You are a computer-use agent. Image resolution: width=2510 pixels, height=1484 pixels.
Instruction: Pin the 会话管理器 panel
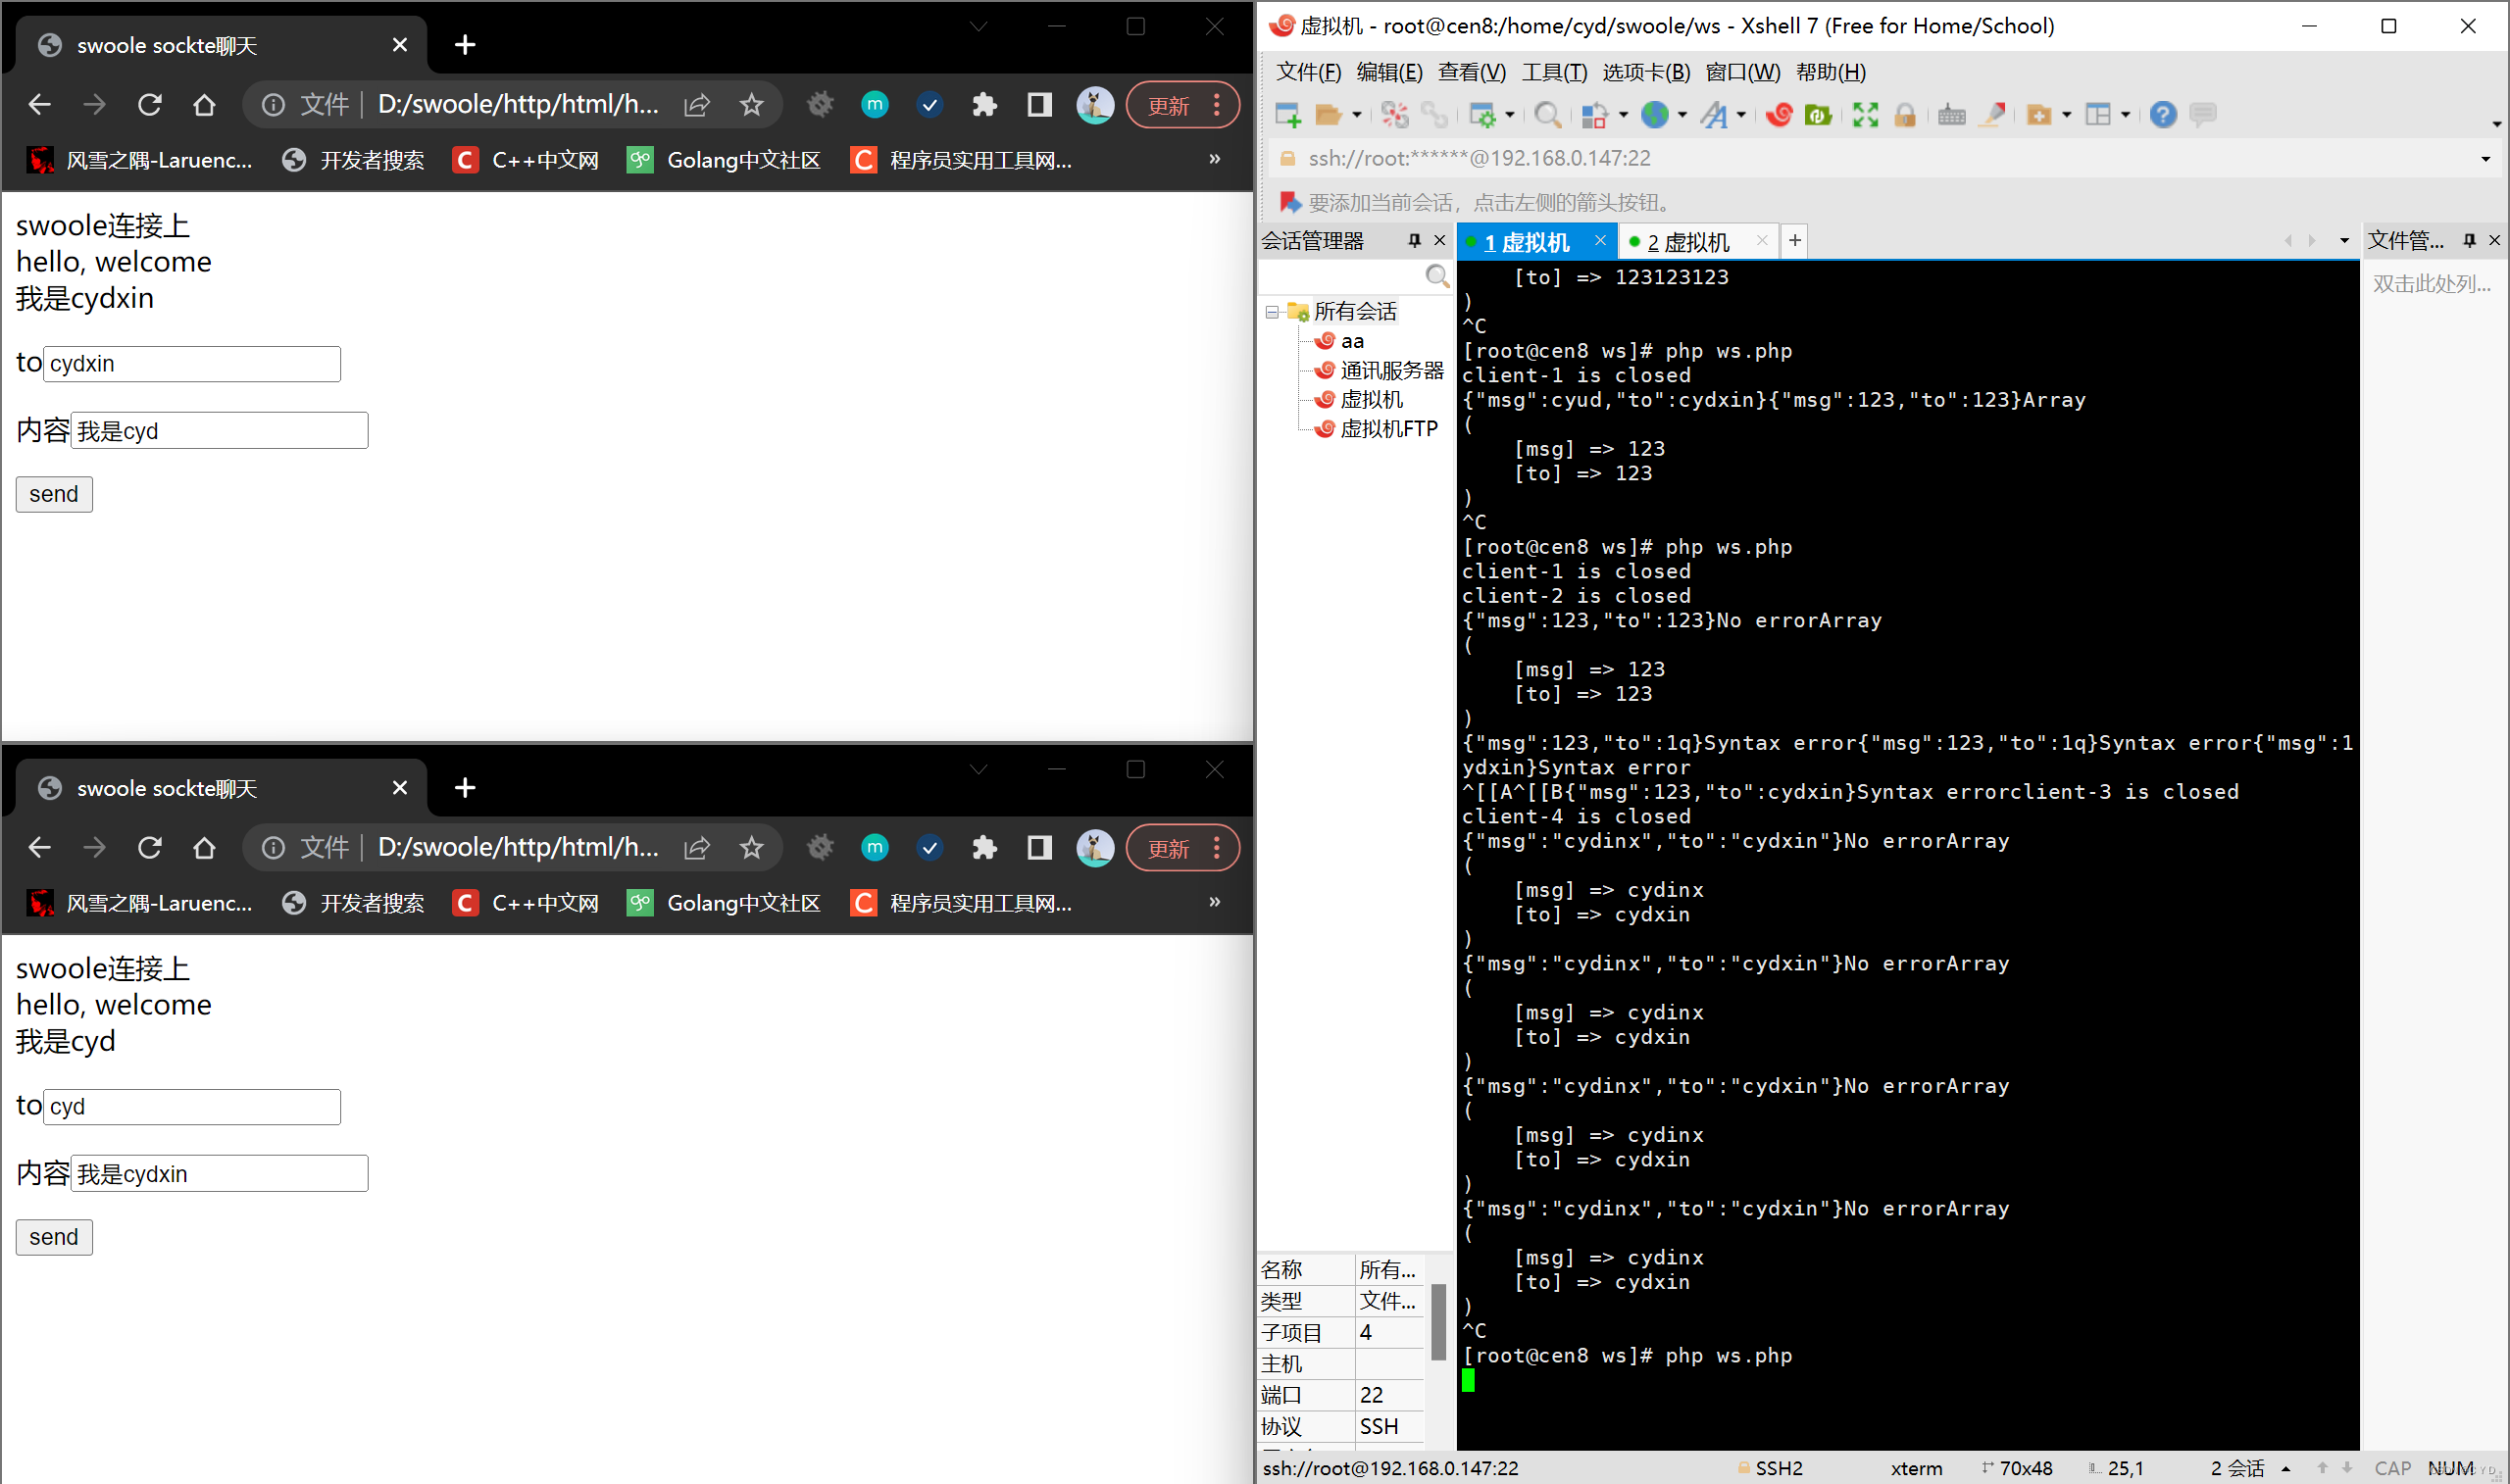point(1414,240)
